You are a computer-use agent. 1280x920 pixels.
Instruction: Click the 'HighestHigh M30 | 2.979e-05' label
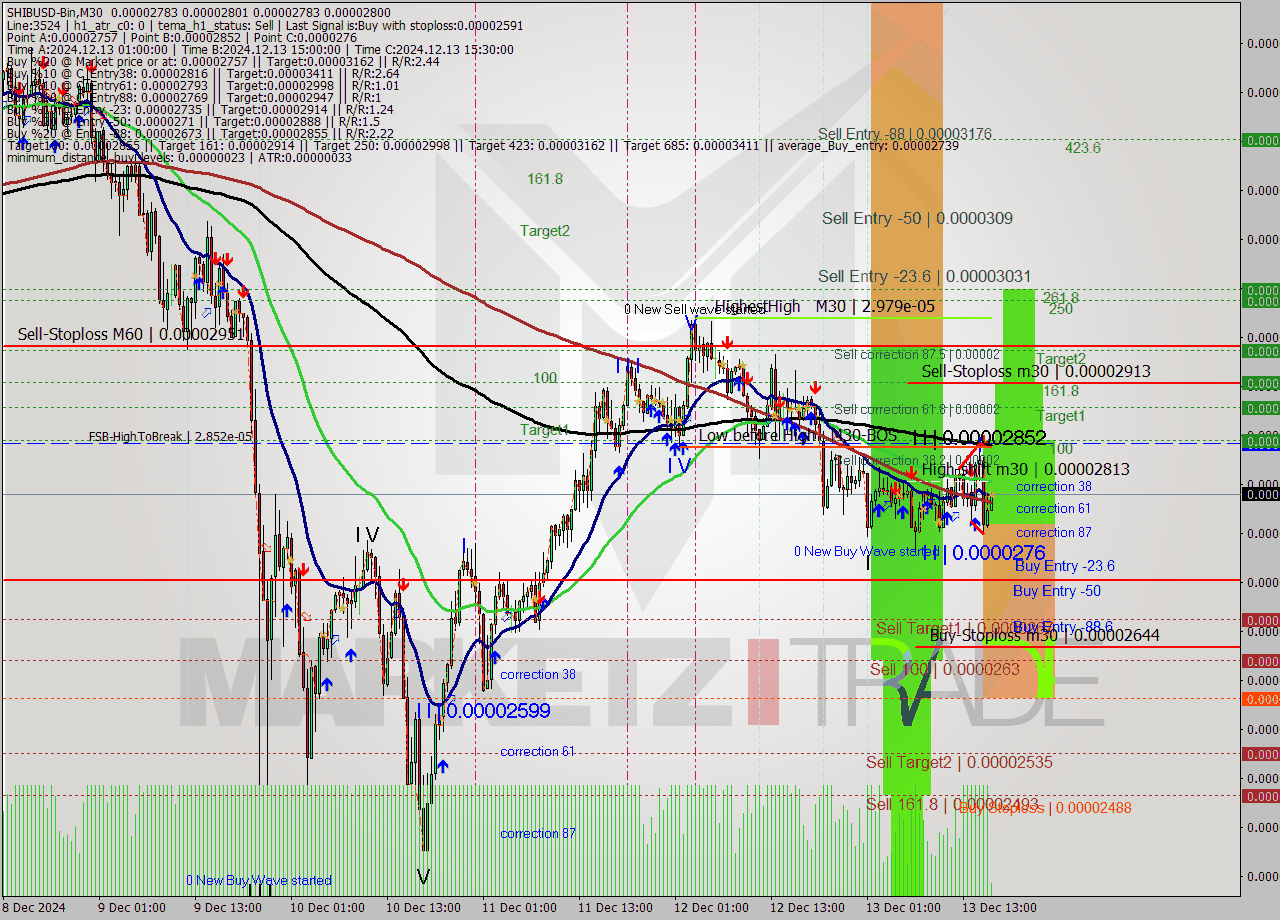click(x=825, y=306)
